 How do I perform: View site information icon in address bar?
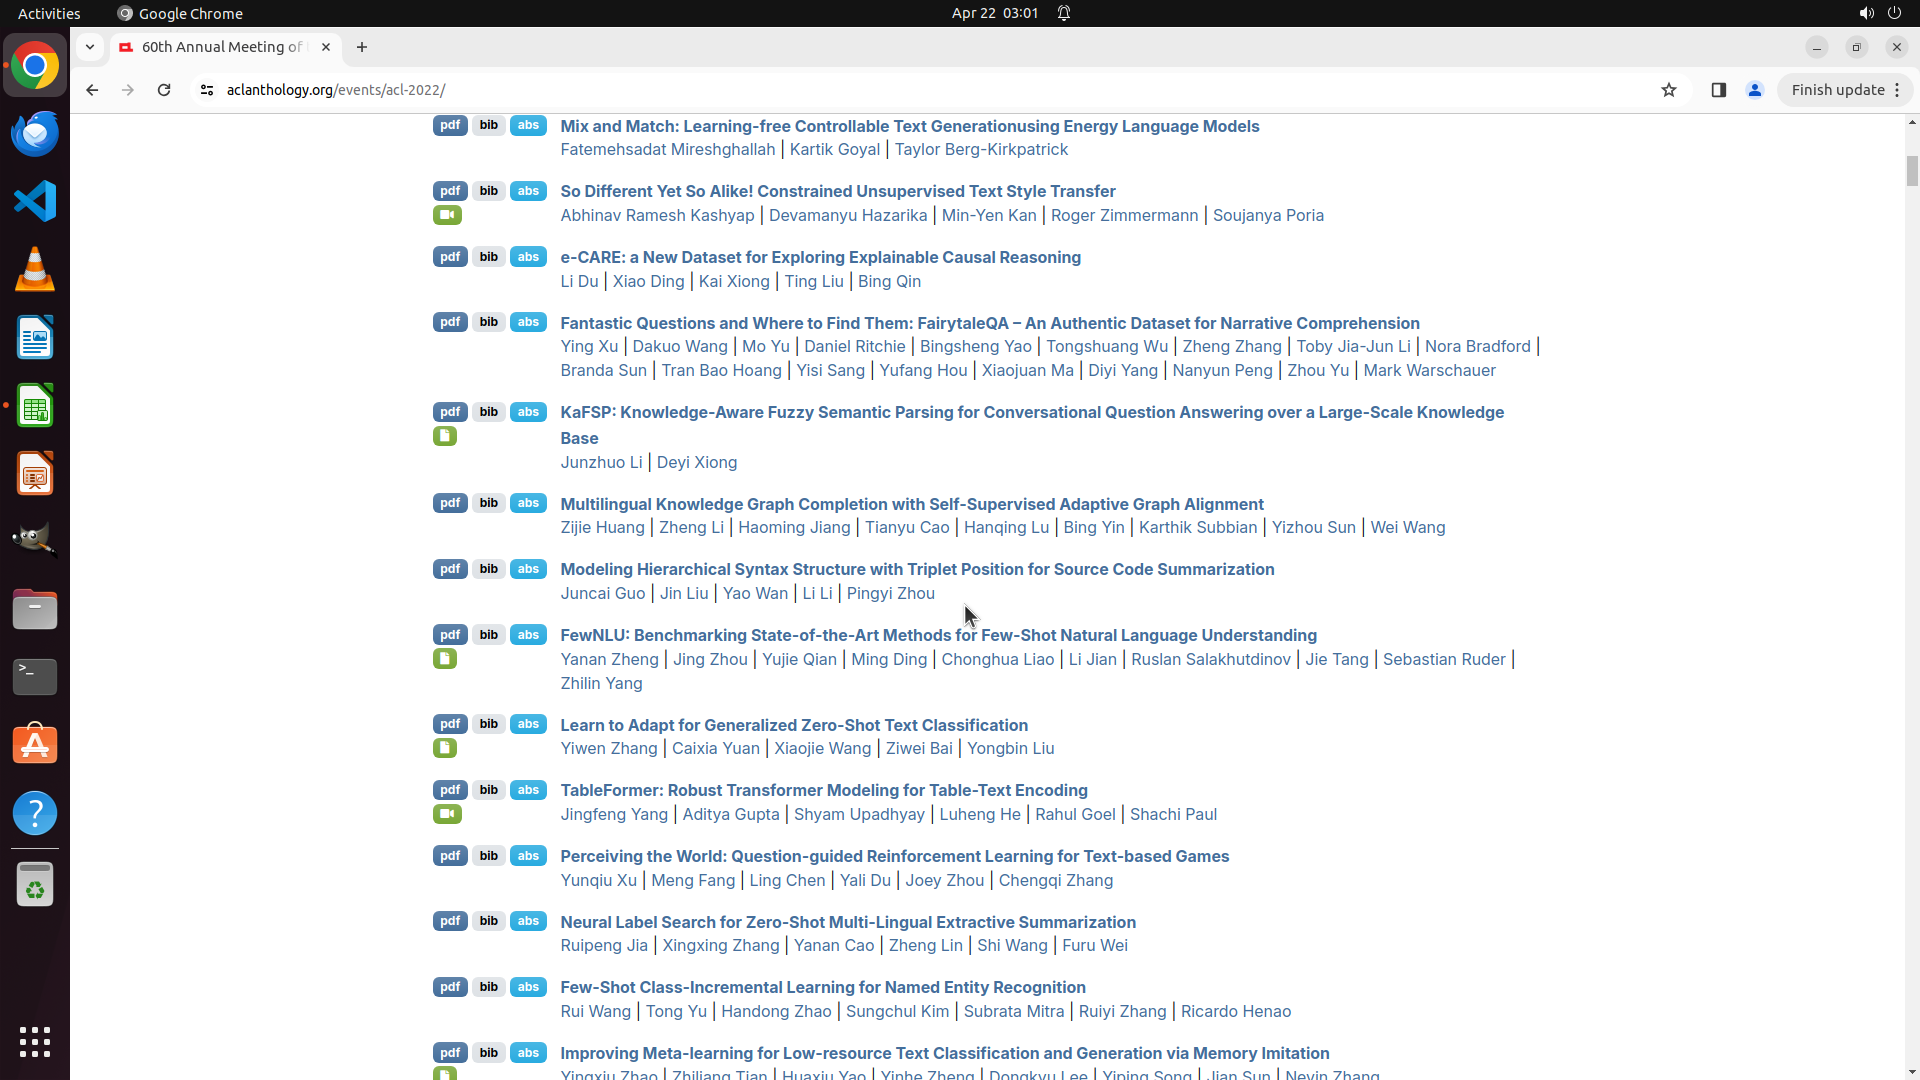[207, 90]
